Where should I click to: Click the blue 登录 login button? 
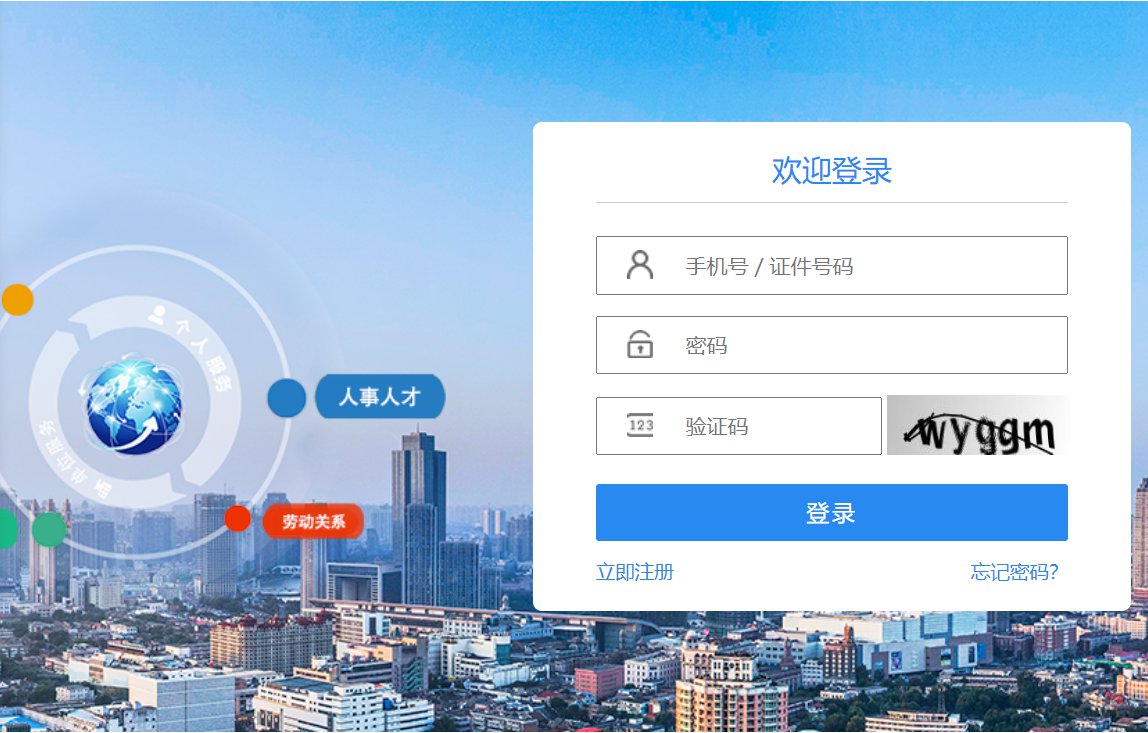(832, 513)
